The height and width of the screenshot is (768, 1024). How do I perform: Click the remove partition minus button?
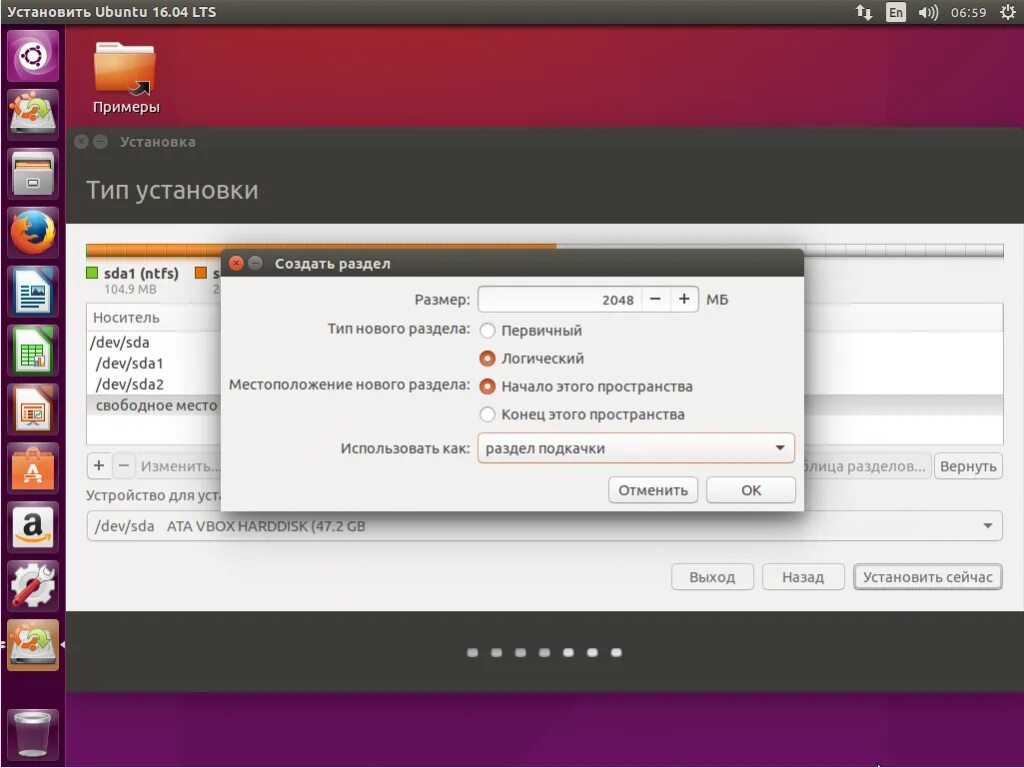tap(123, 466)
